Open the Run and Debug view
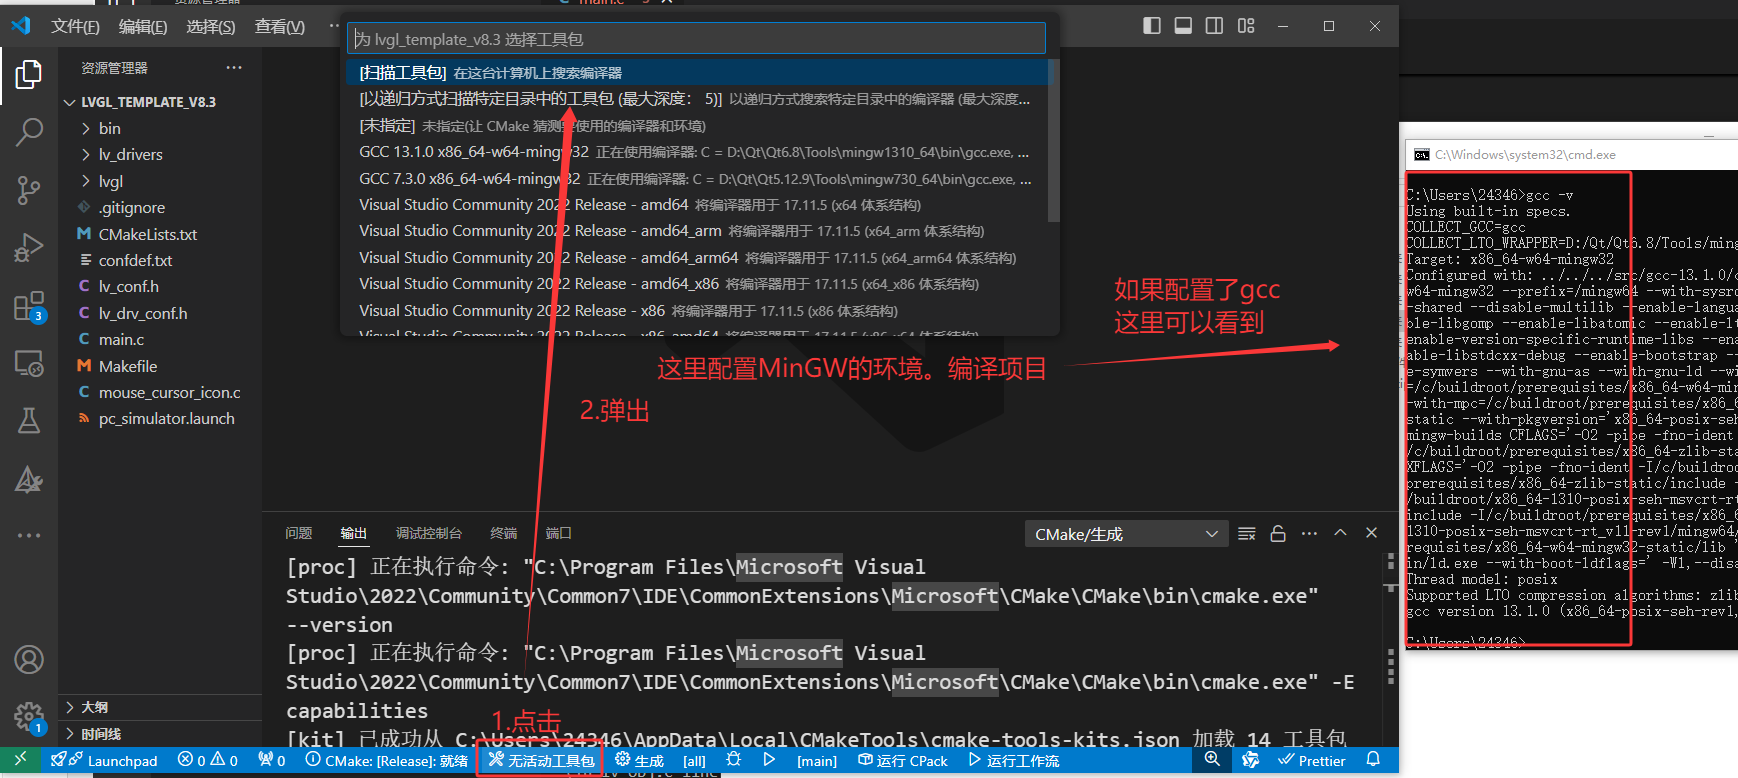Viewport: 1738px width, 778px height. [29, 247]
